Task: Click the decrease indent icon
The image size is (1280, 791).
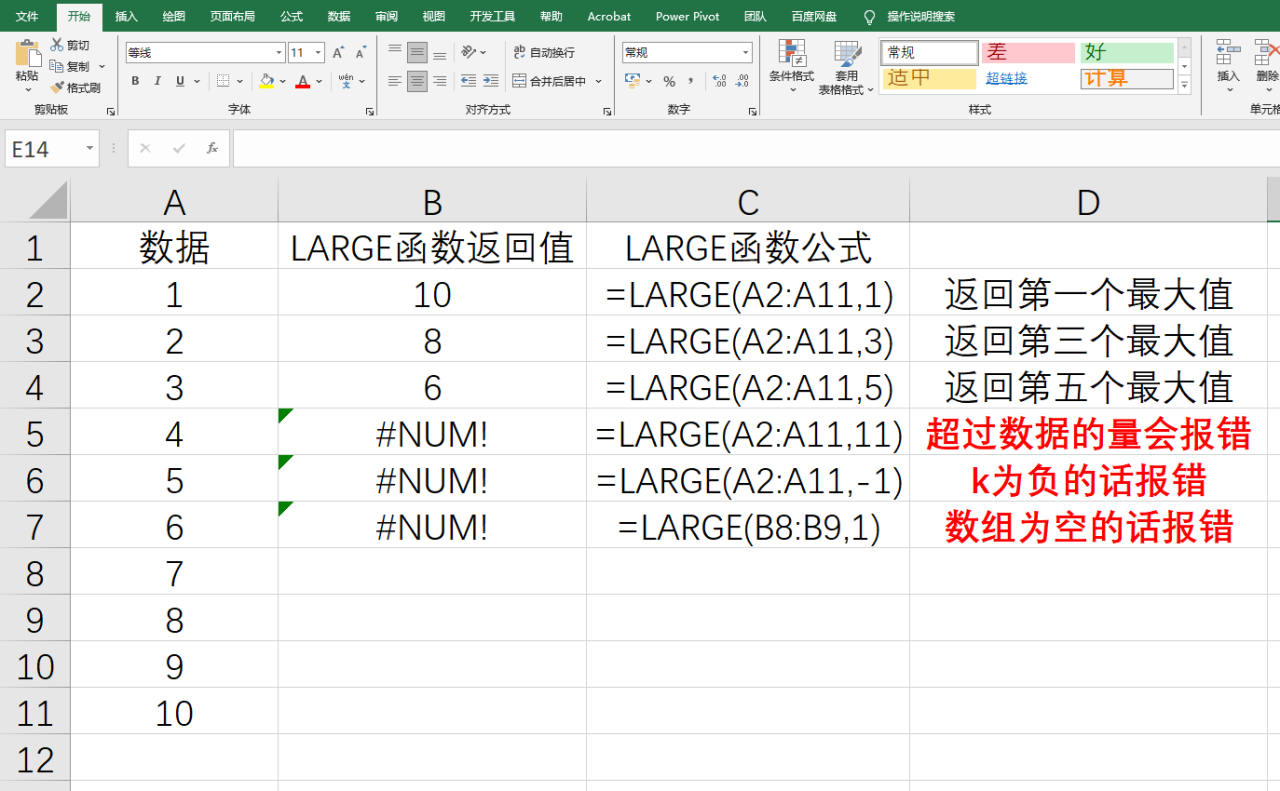Action: 469,81
